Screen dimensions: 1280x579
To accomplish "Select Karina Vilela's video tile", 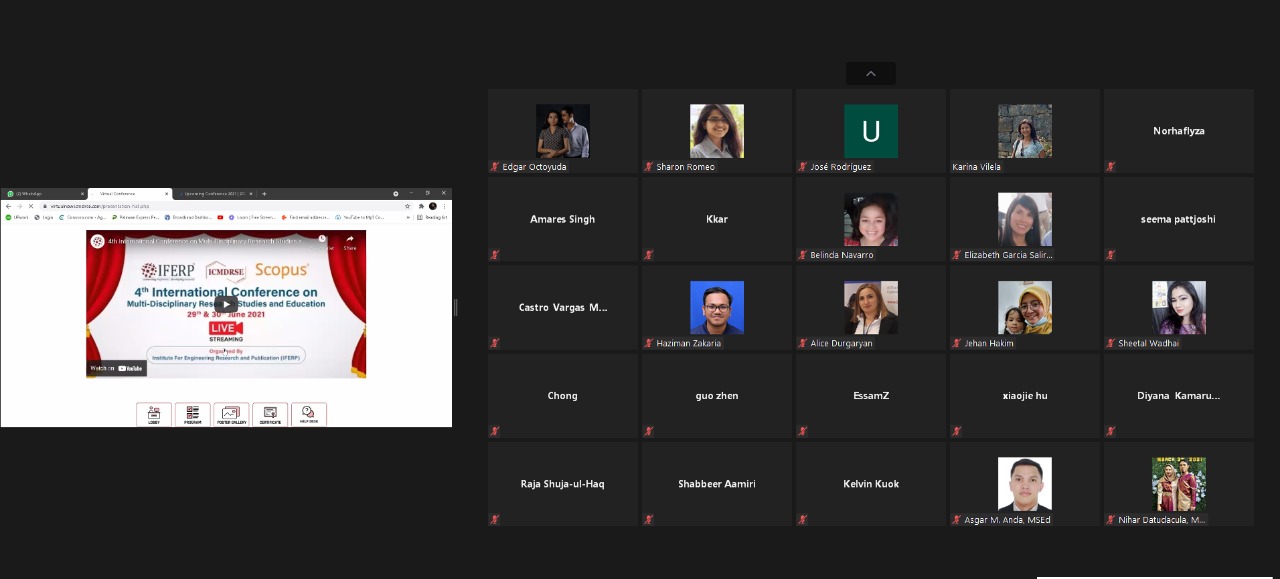I will 1025,131.
